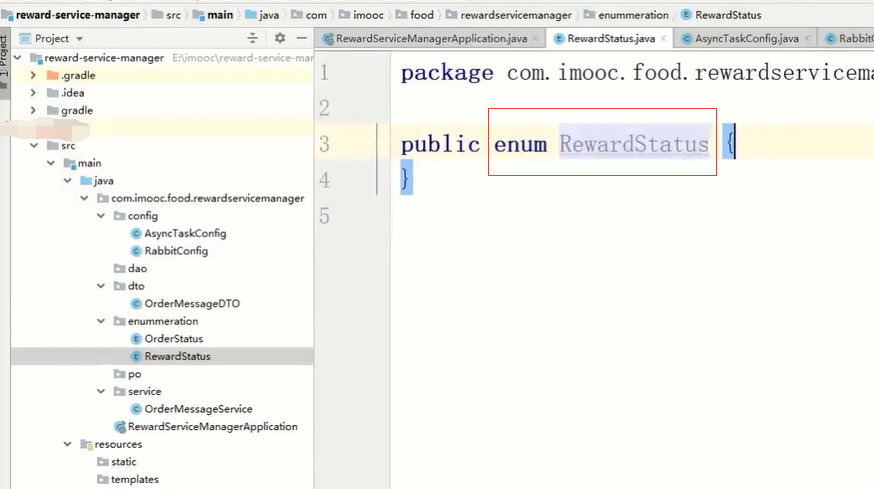874x489 pixels.
Task: Click the public keyword on line 3
Action: pos(440,145)
